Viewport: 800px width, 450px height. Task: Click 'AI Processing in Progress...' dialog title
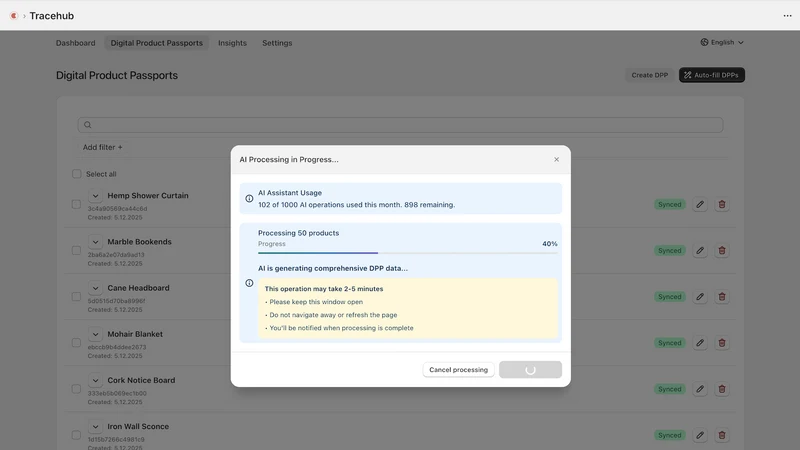pos(289,160)
